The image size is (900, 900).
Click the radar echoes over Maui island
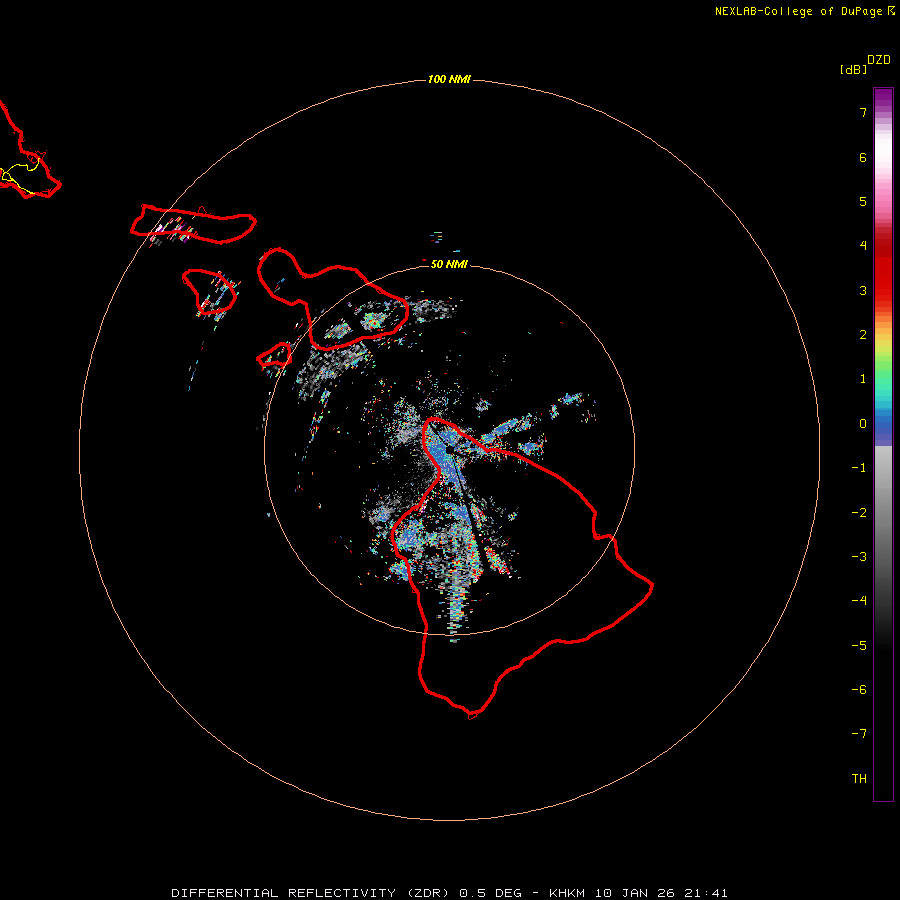click(372, 320)
